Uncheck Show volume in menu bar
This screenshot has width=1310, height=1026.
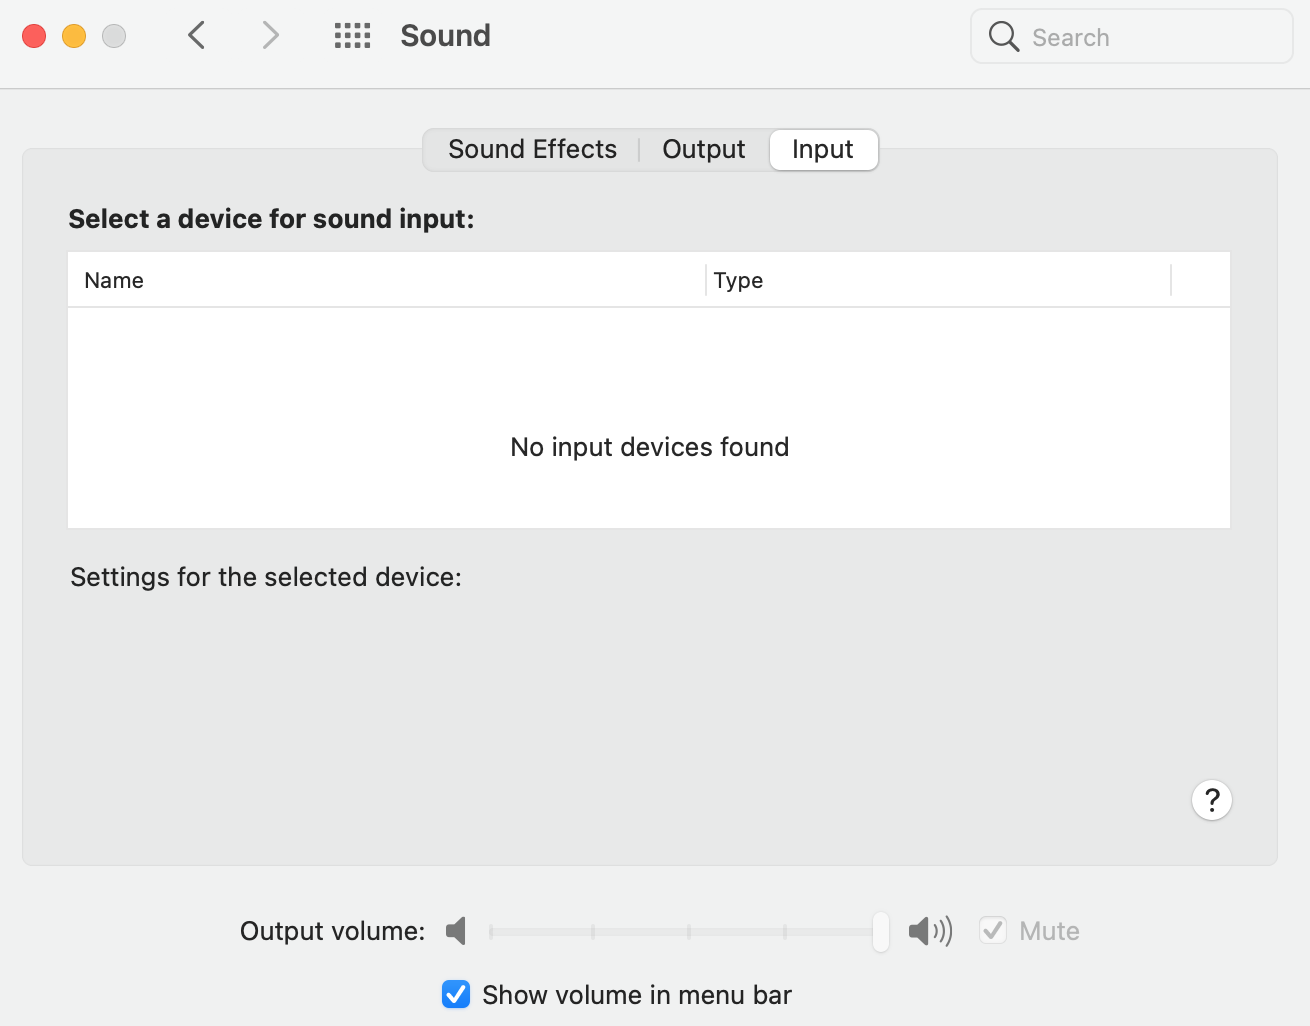point(456,994)
